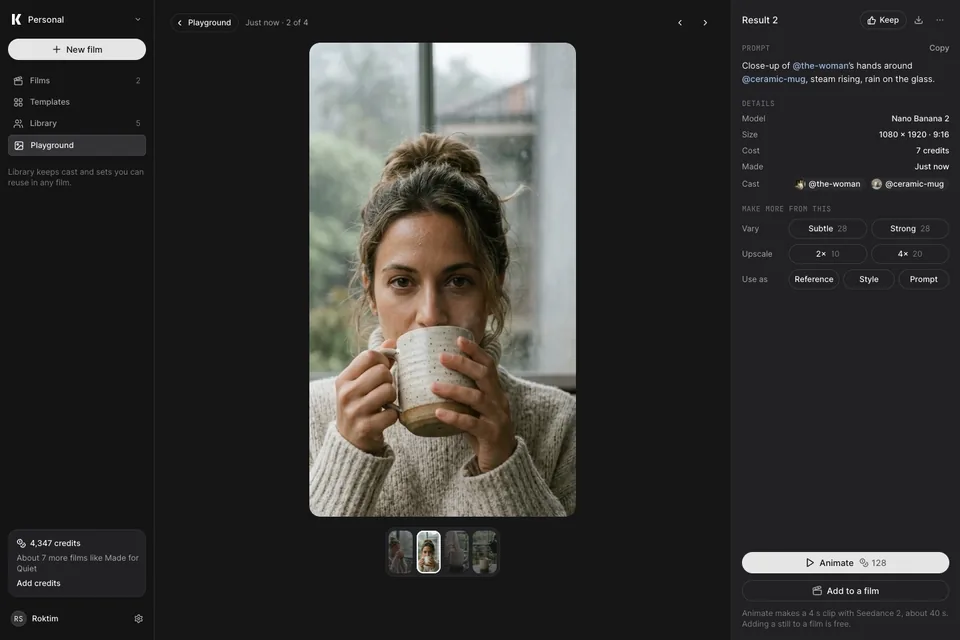
Task: Click the 7 credits cost value
Action: pos(932,151)
